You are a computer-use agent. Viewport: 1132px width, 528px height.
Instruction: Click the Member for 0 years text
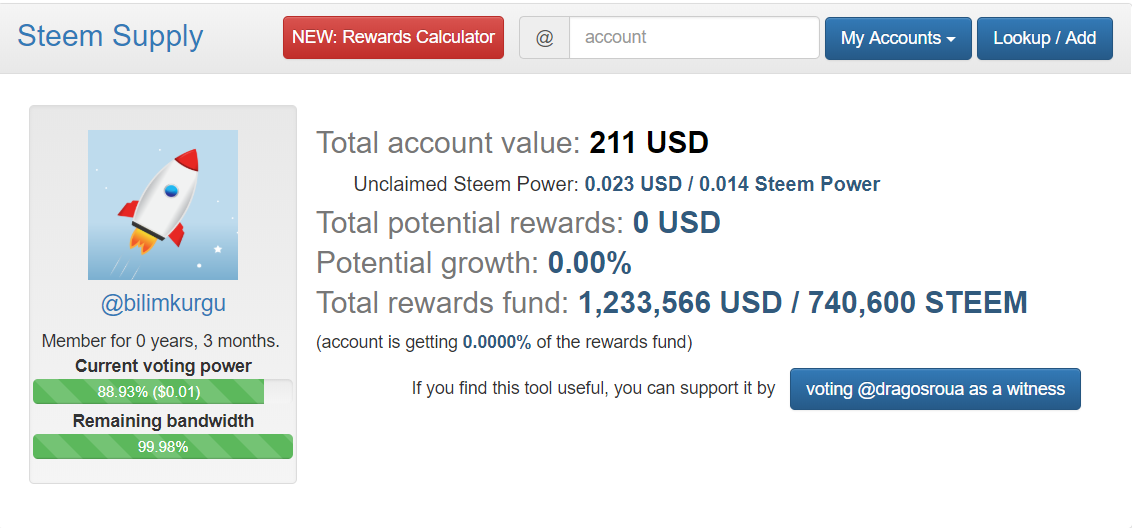[161, 341]
